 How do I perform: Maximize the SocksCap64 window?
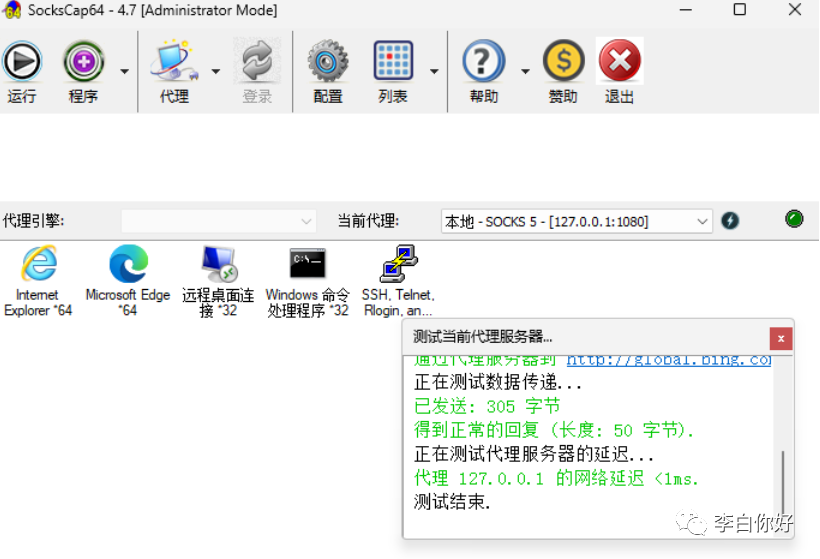click(739, 10)
